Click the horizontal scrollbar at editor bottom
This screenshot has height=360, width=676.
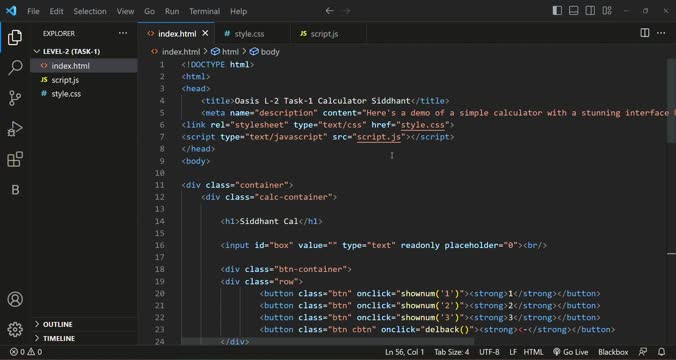[328, 341]
